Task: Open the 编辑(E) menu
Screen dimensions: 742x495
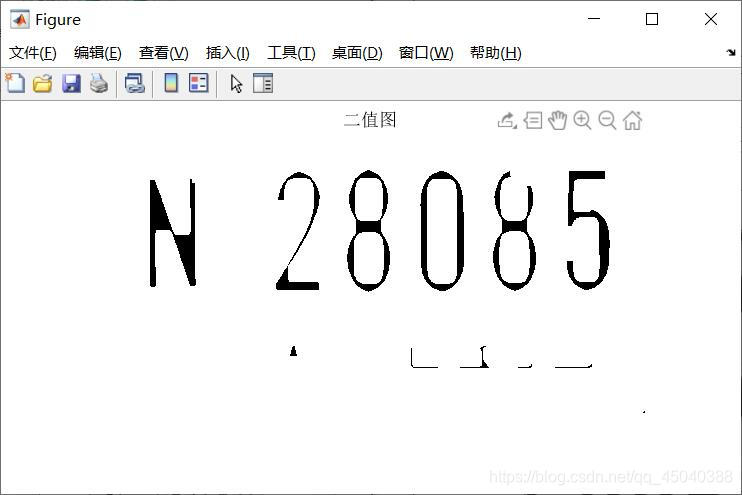Action: pyautogui.click(x=97, y=53)
